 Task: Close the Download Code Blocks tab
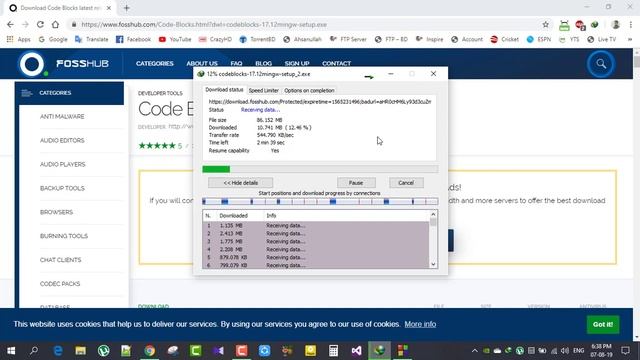[109, 8]
